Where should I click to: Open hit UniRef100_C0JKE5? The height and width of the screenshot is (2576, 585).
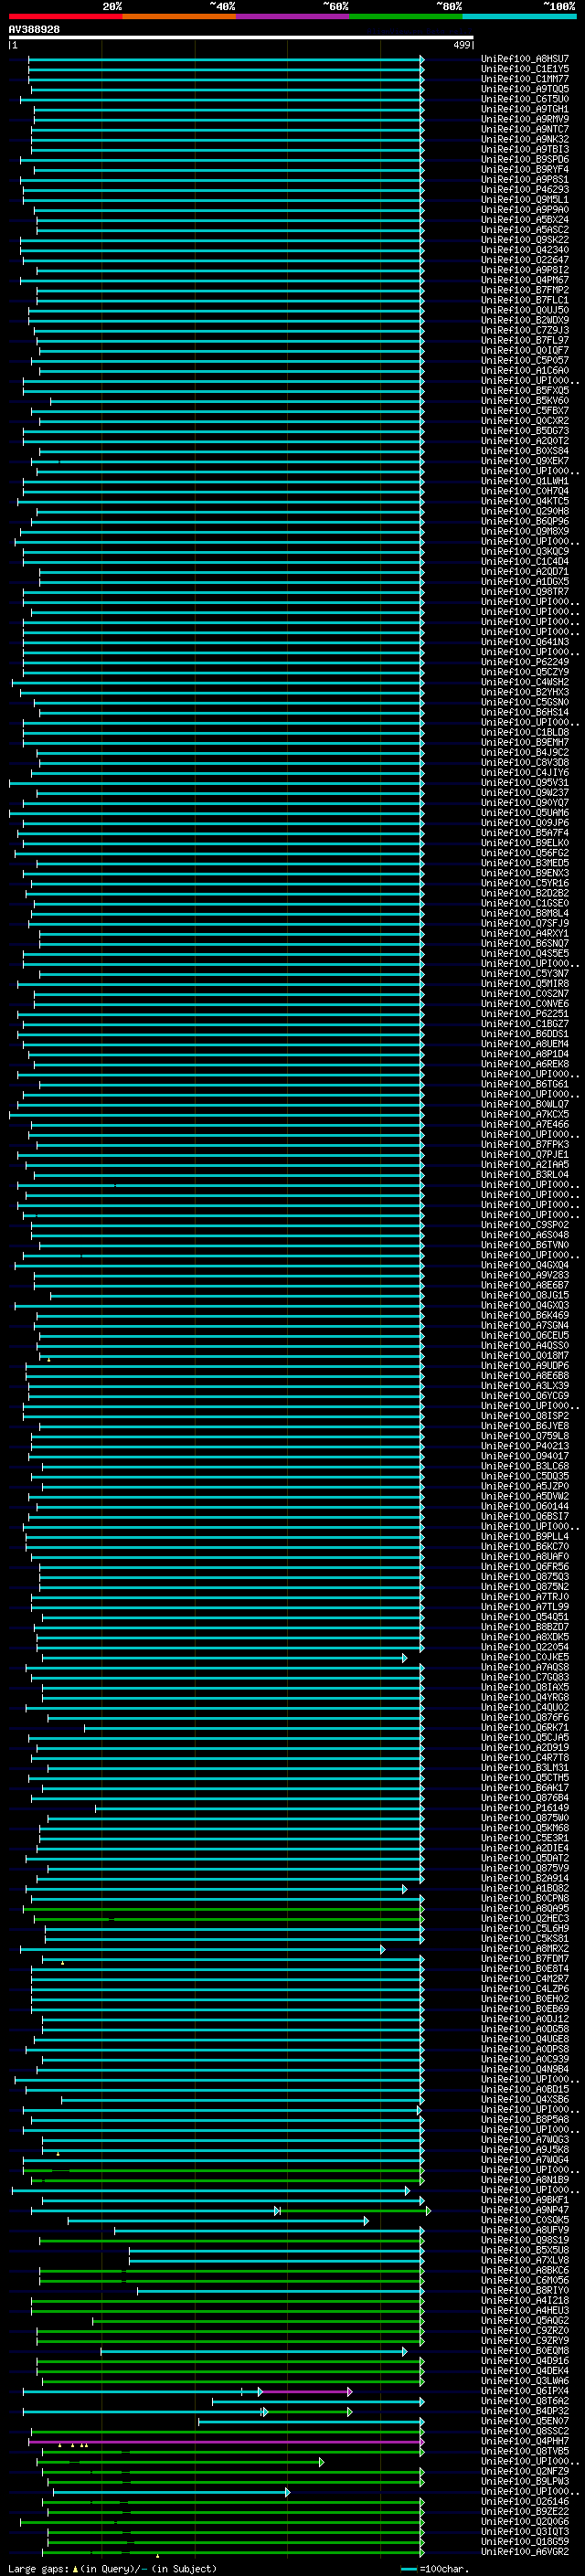[x=525, y=1657]
